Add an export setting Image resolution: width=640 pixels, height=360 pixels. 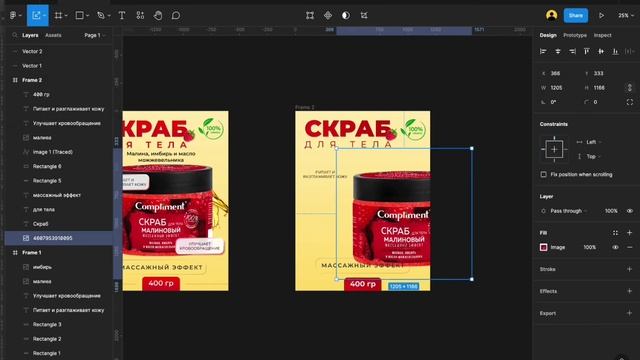(x=629, y=313)
